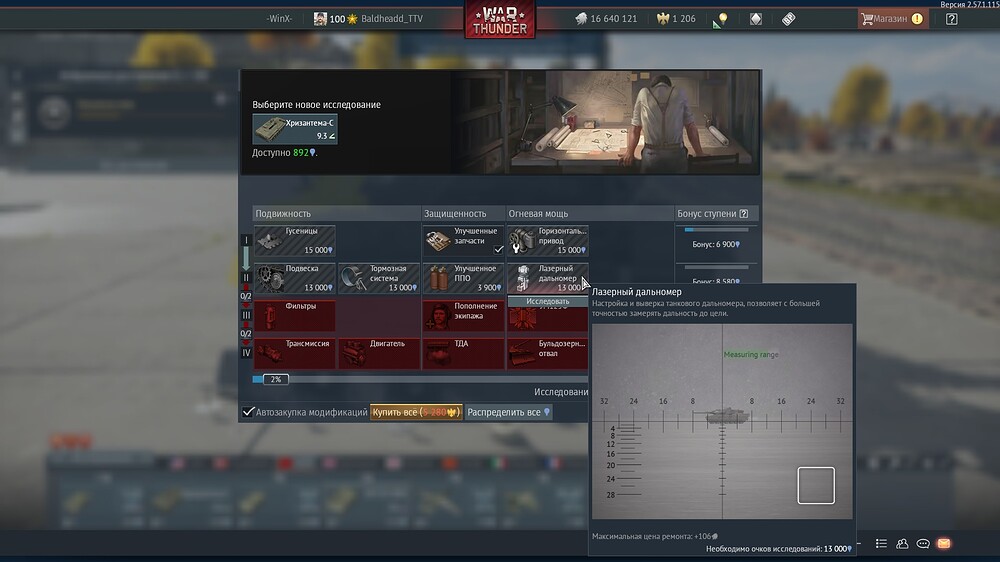1000x562 pixels.
Task: Click the Доступно 892 research points text
Action: coord(284,152)
